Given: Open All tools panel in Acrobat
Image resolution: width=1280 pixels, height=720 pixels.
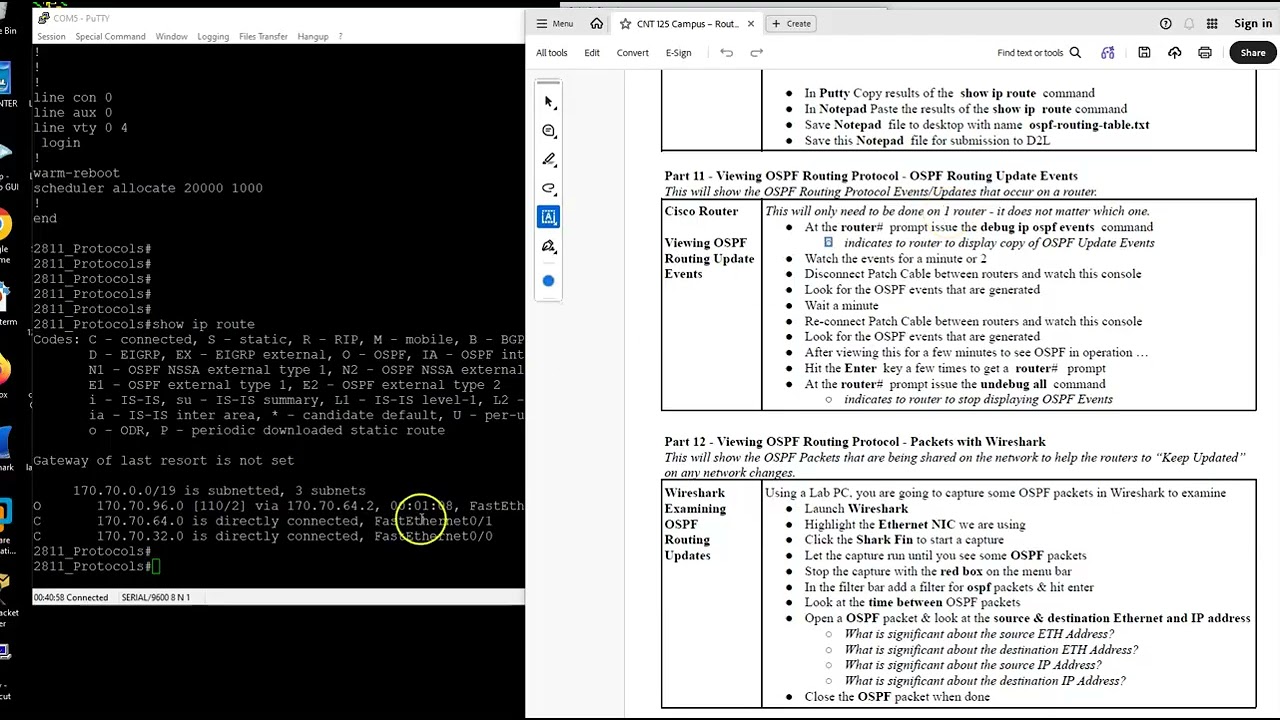Looking at the screenshot, I should point(551,53).
